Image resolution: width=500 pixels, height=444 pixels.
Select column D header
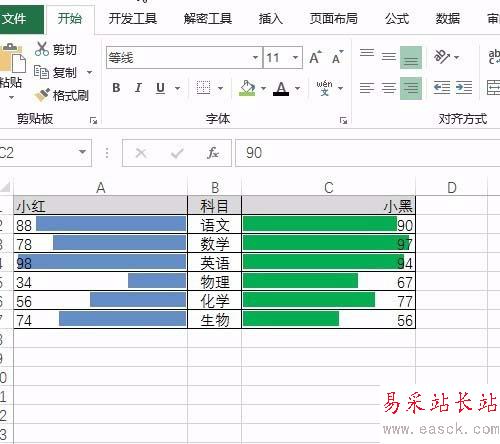pyautogui.click(x=452, y=188)
